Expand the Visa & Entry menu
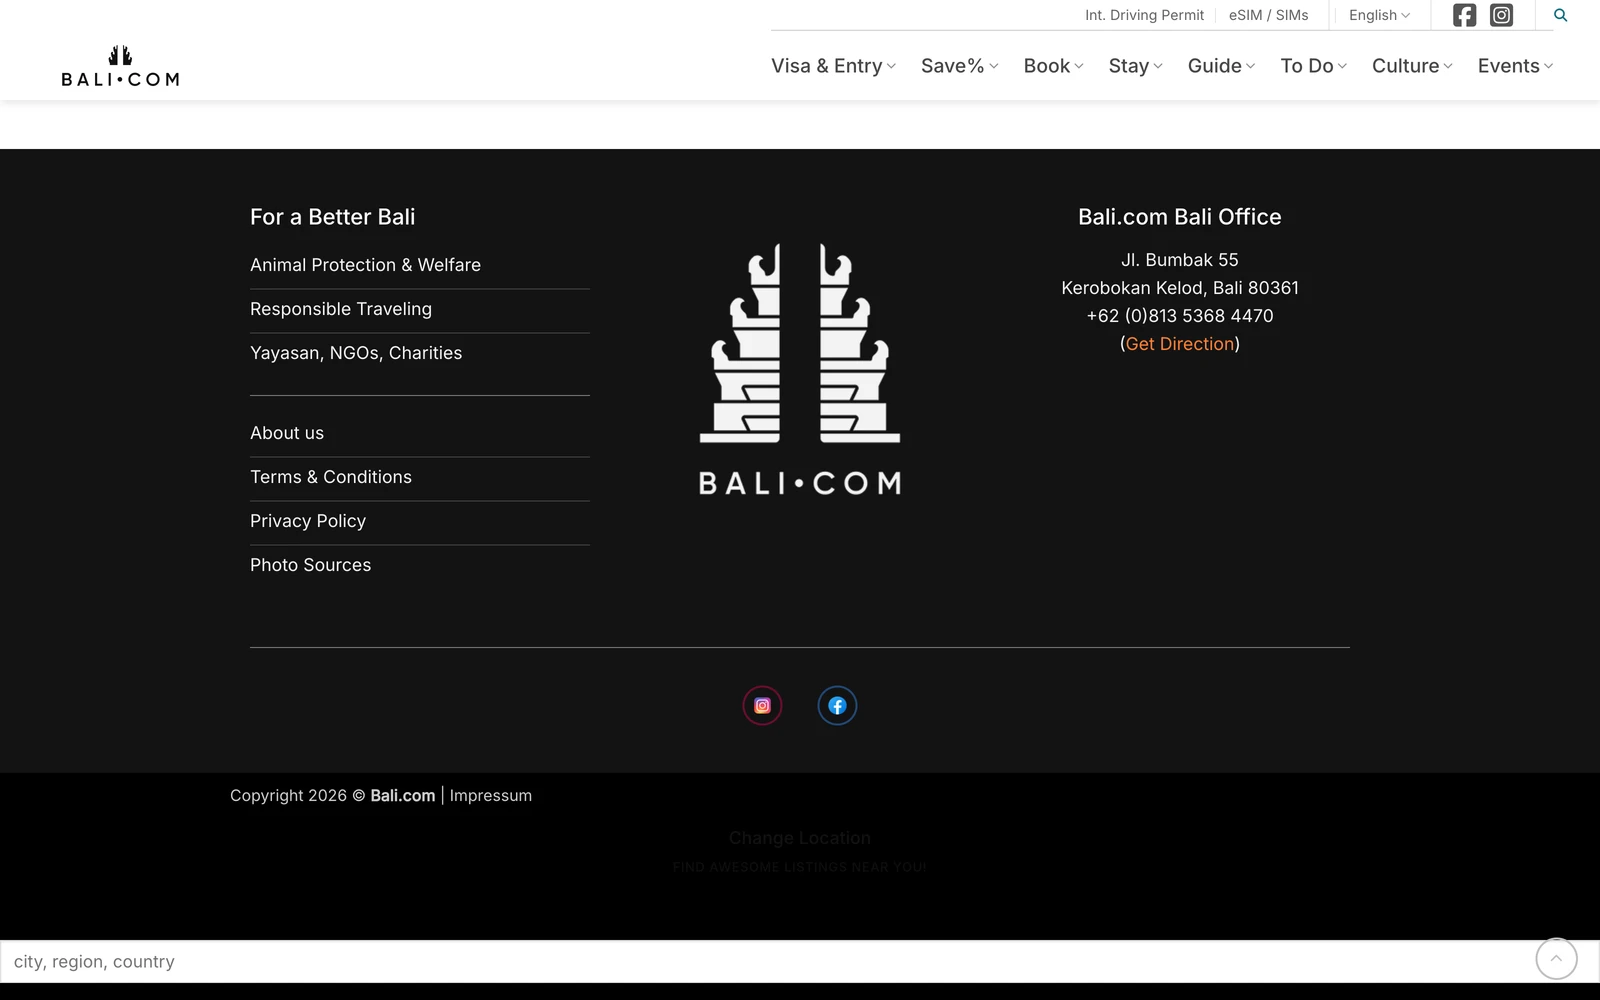 tap(833, 66)
